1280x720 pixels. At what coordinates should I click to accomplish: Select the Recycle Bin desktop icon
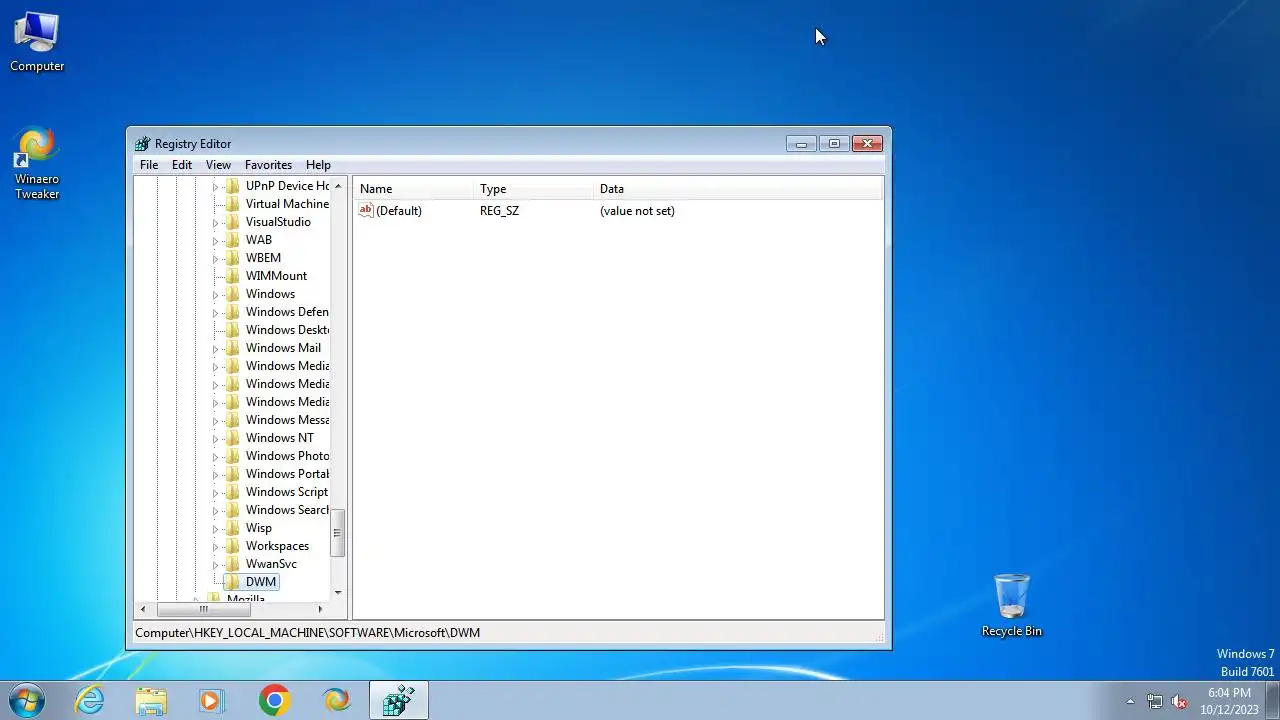coord(1012,606)
